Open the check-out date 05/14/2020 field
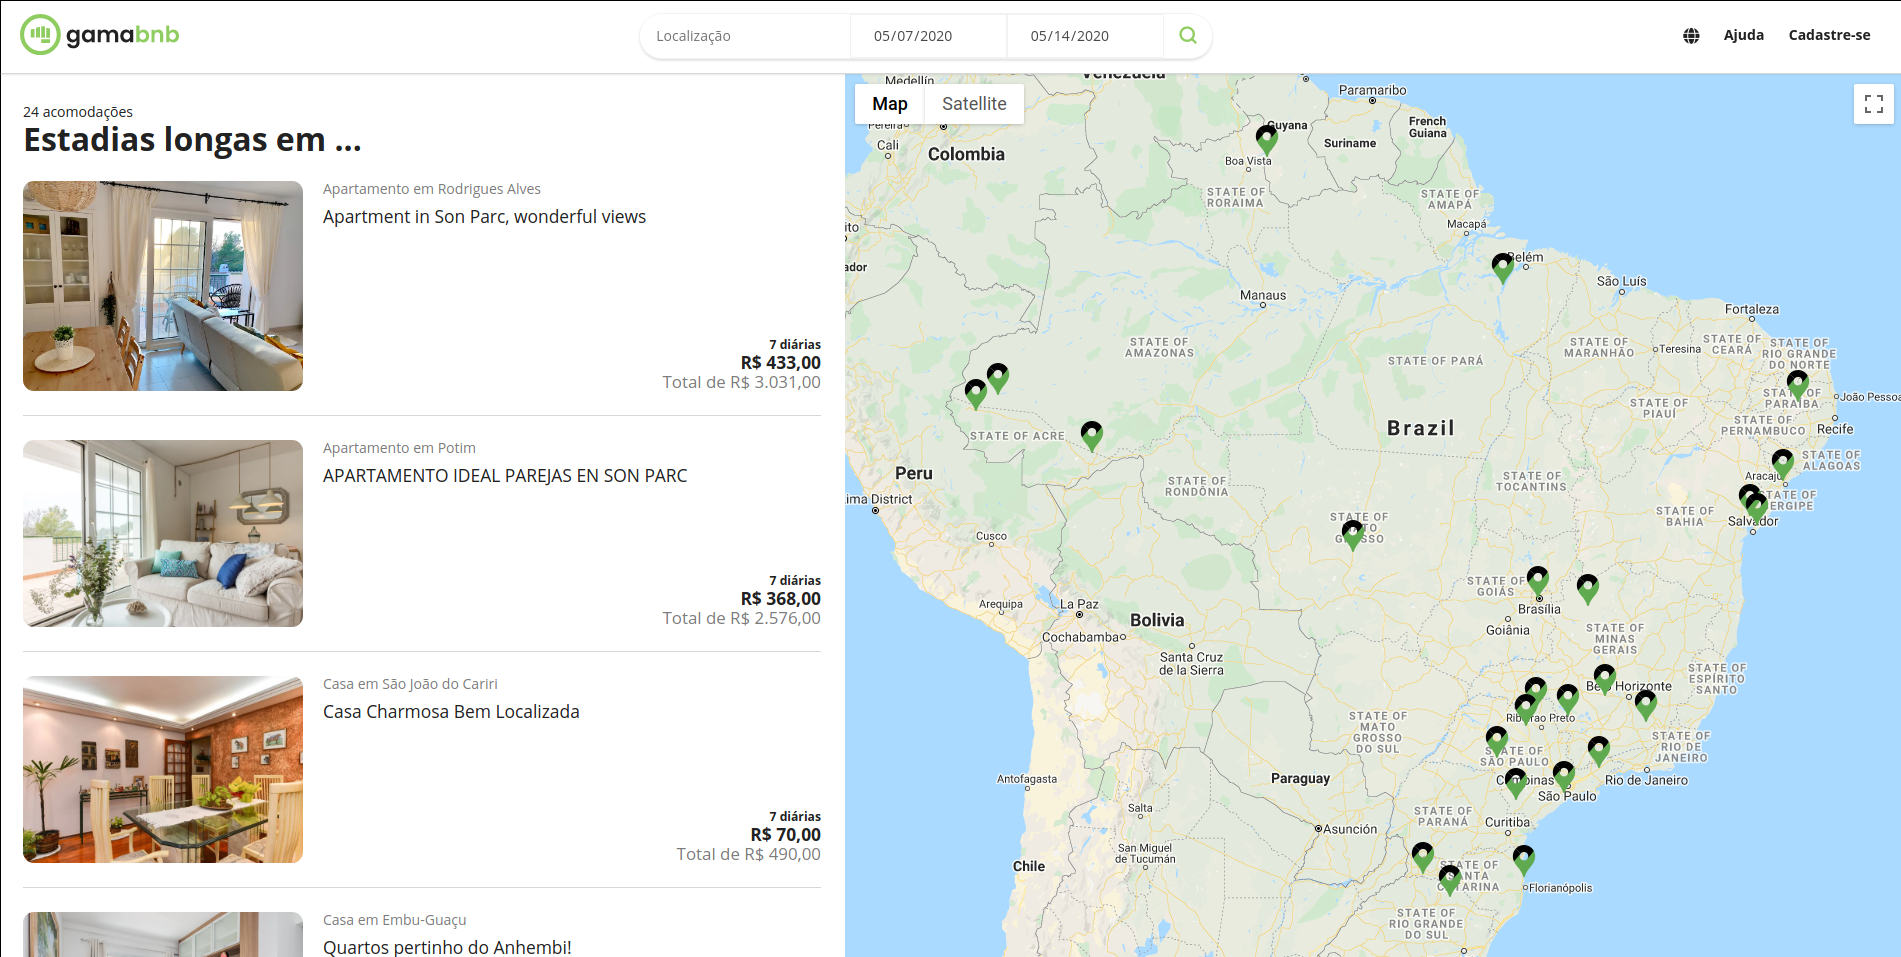The height and width of the screenshot is (957, 1901). click(1085, 36)
